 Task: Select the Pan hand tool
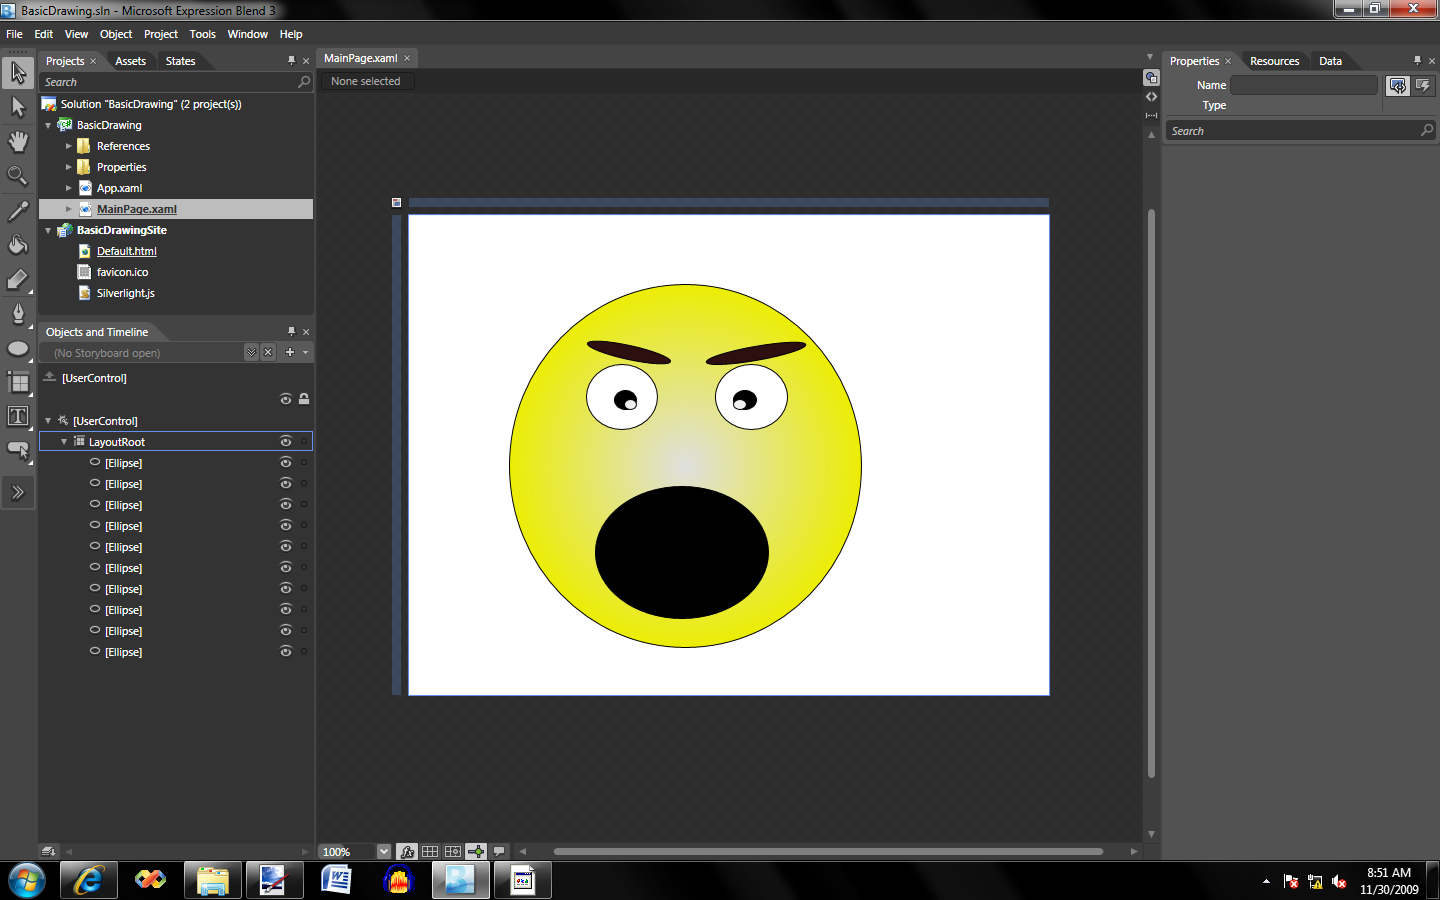tap(18, 141)
